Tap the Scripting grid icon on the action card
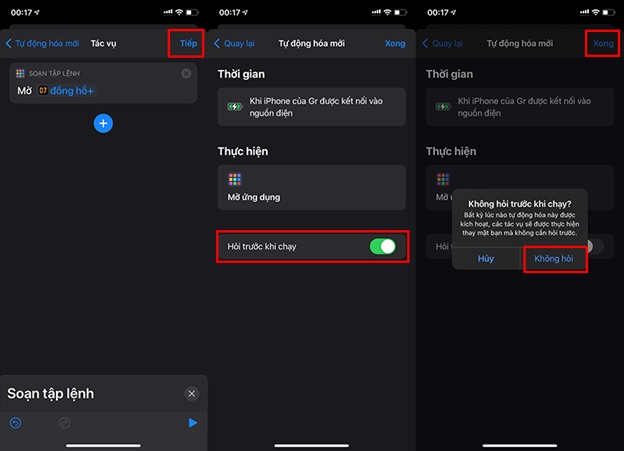 tap(21, 74)
